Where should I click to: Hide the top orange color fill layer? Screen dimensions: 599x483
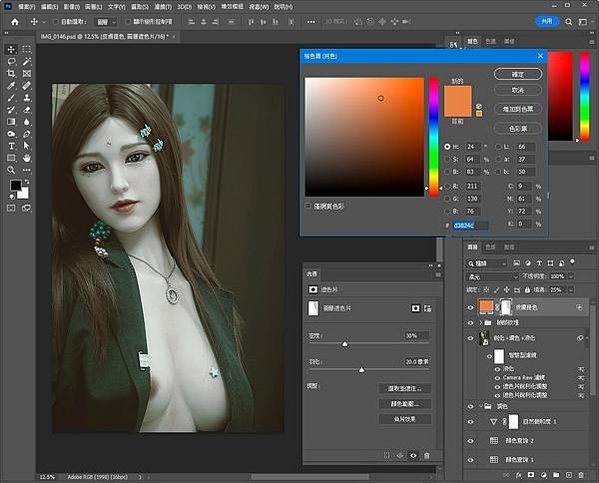[470, 307]
